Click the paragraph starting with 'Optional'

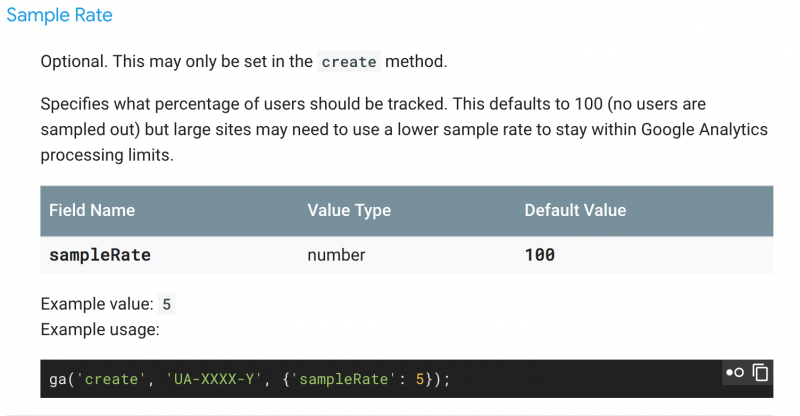pos(243,62)
